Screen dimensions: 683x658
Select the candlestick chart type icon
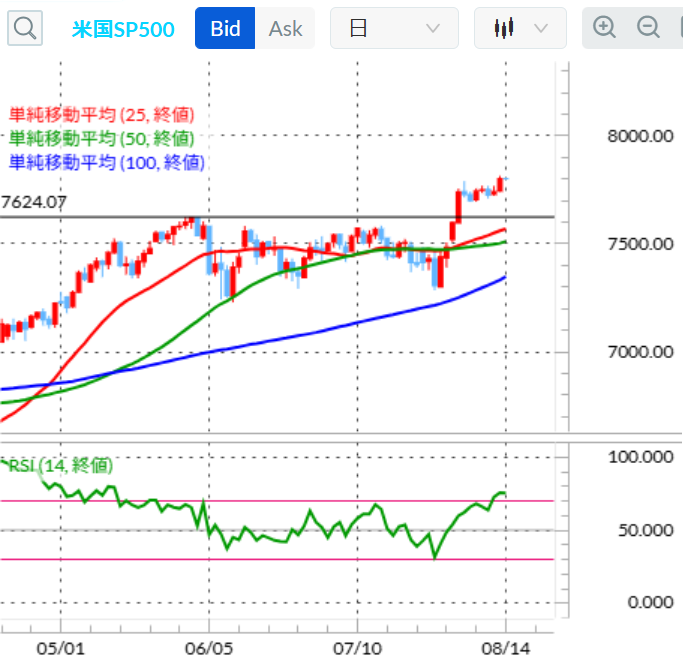(x=504, y=28)
